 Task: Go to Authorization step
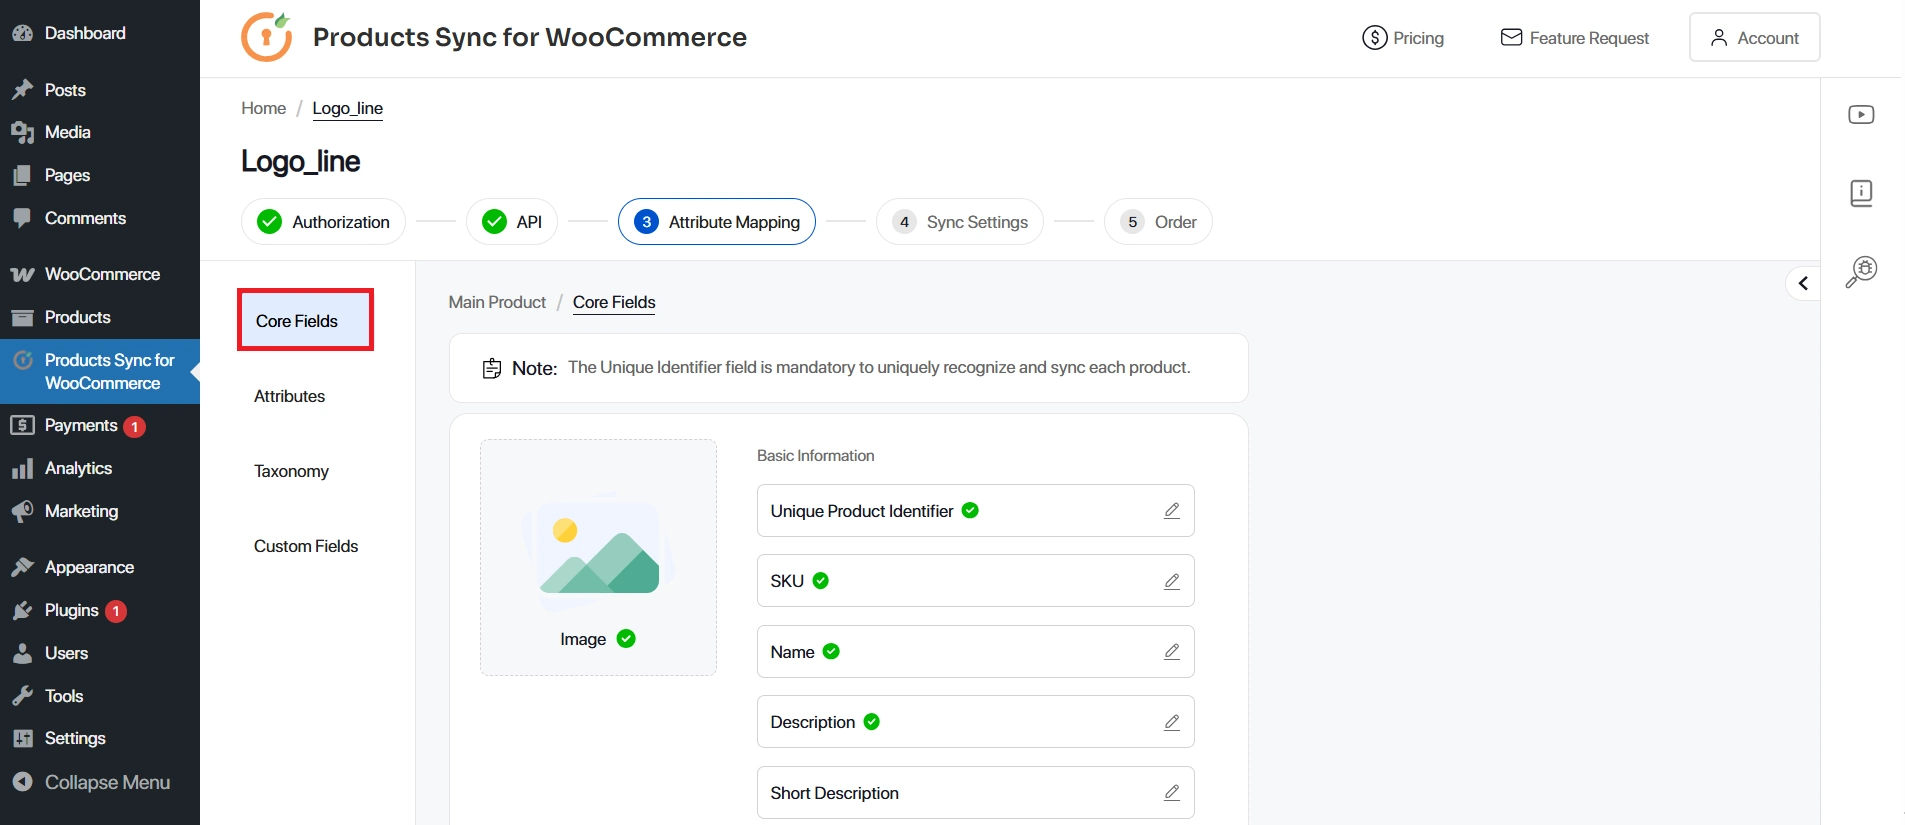point(323,222)
